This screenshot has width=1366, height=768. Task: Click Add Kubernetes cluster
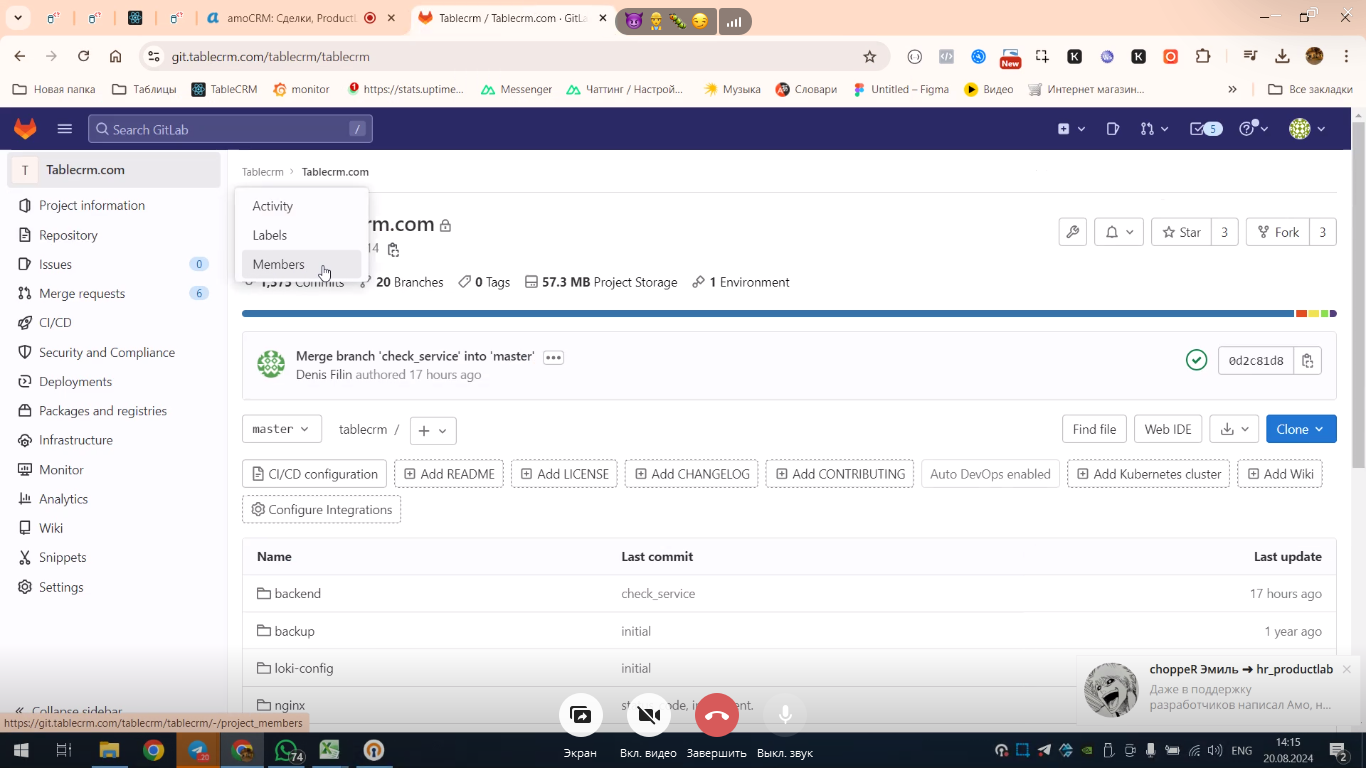[x=1149, y=474]
